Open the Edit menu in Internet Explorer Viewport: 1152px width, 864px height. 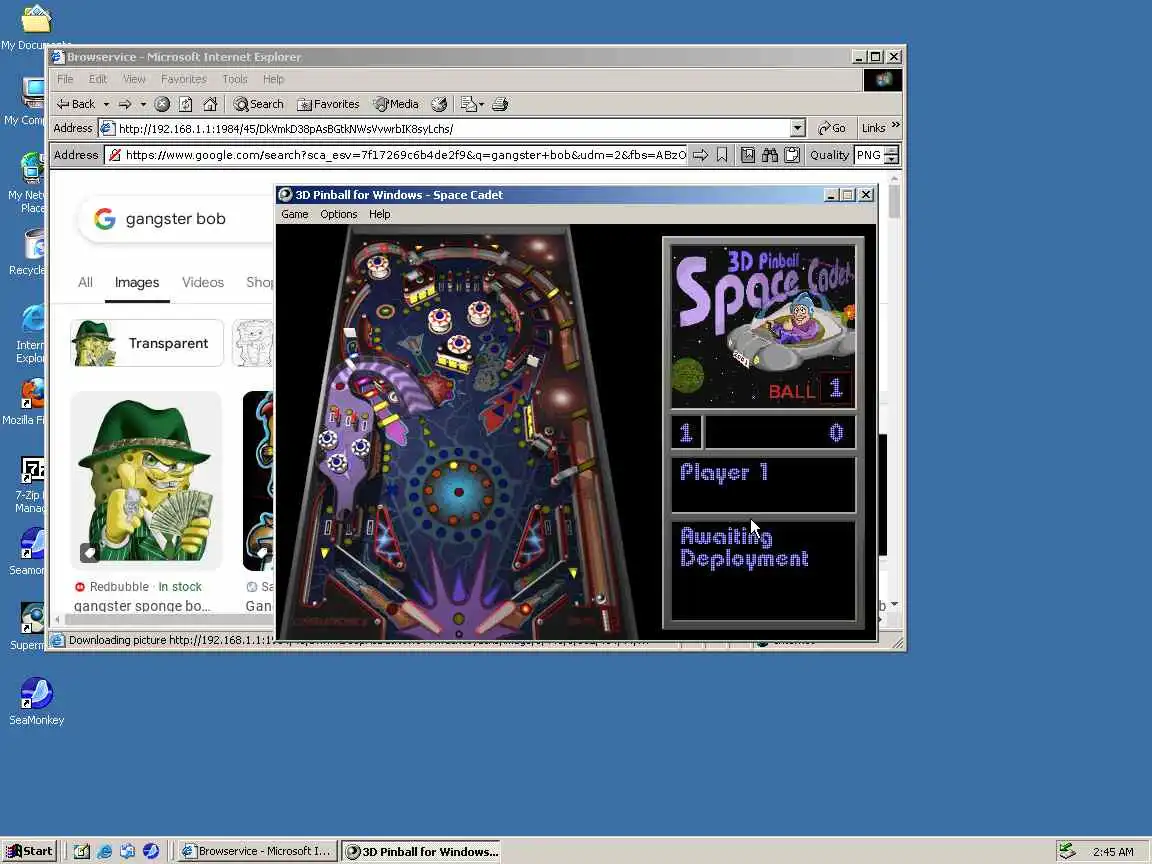98,79
